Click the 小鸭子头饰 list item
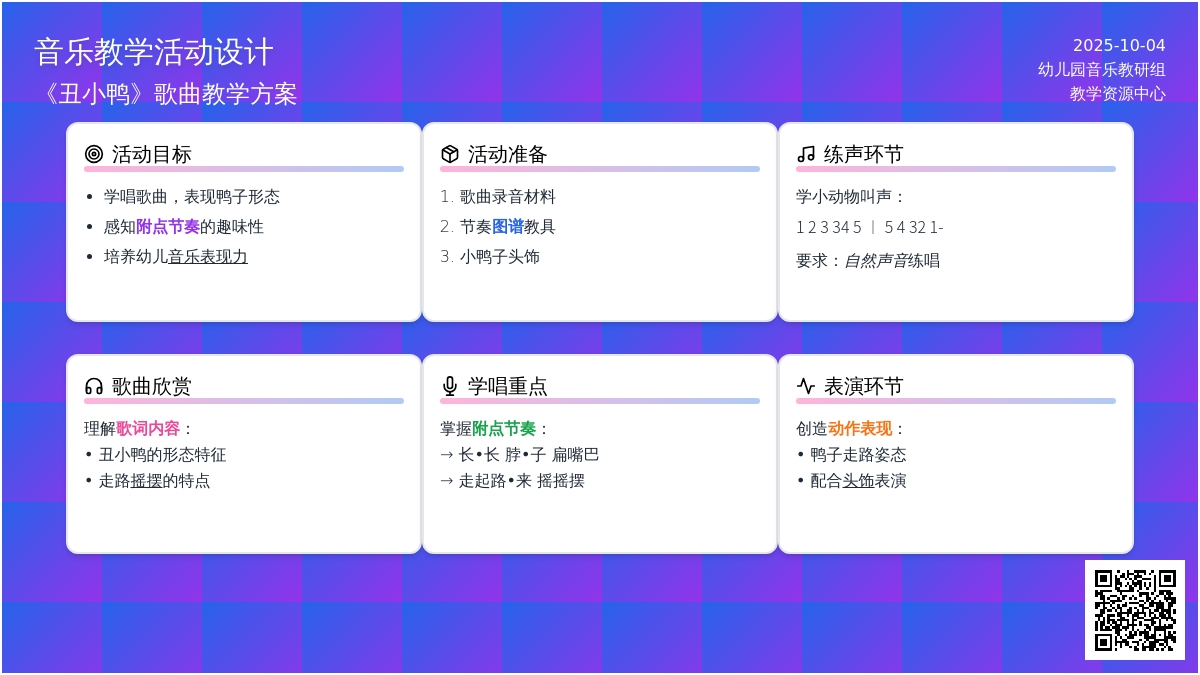This screenshot has height=675, width=1200. [499, 257]
